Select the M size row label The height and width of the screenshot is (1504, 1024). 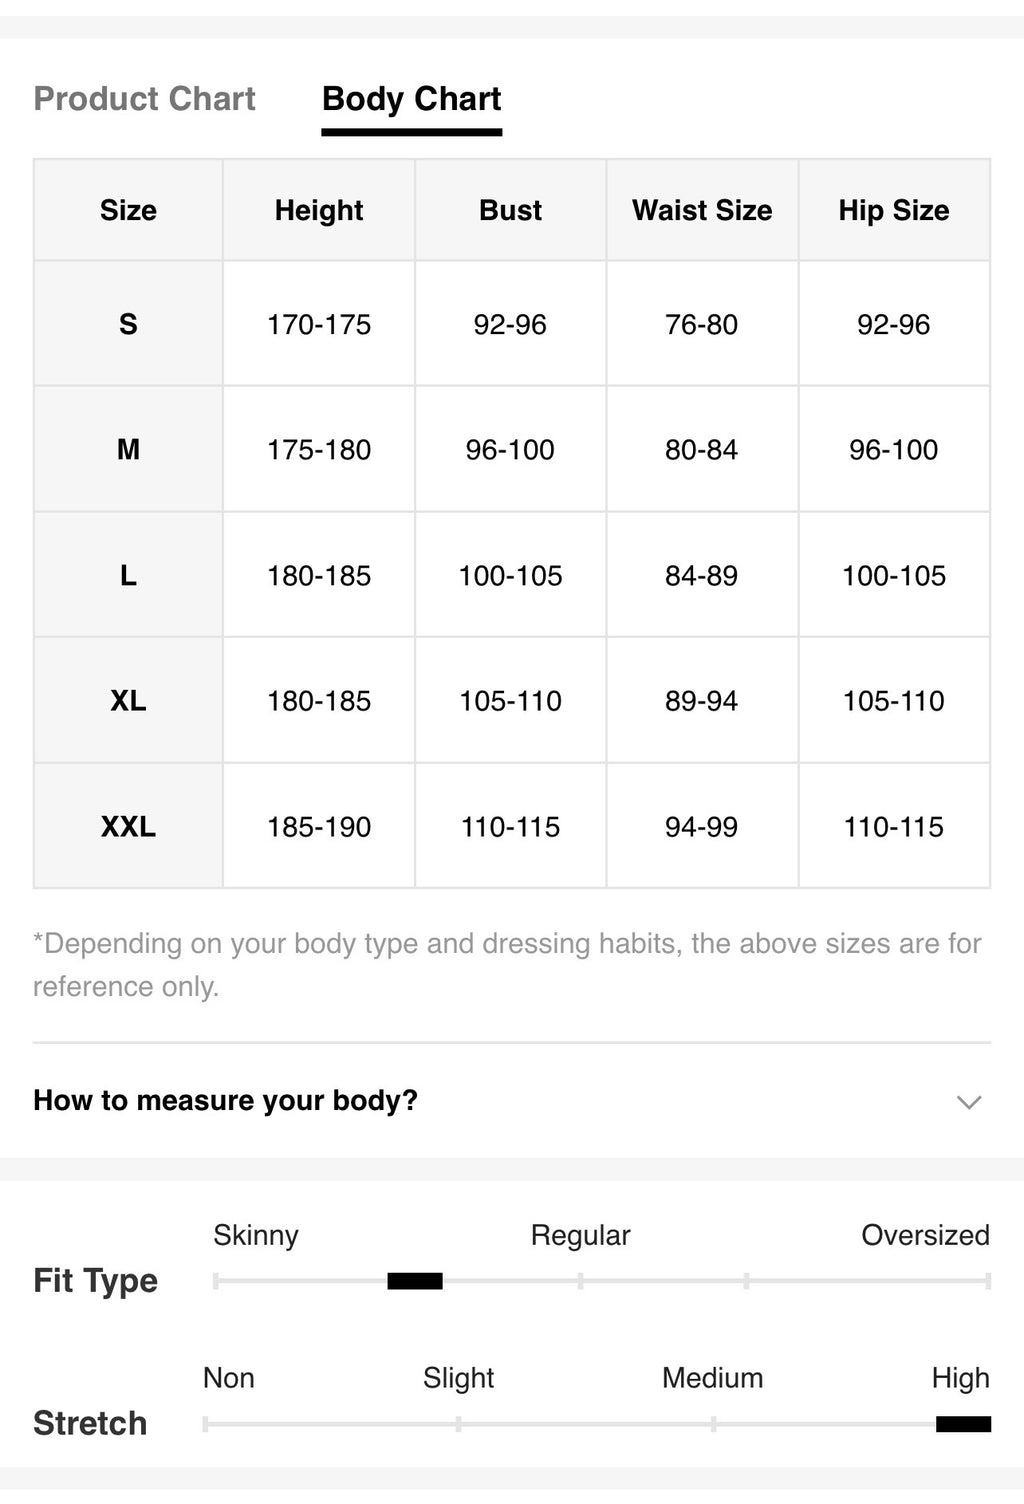click(x=128, y=450)
